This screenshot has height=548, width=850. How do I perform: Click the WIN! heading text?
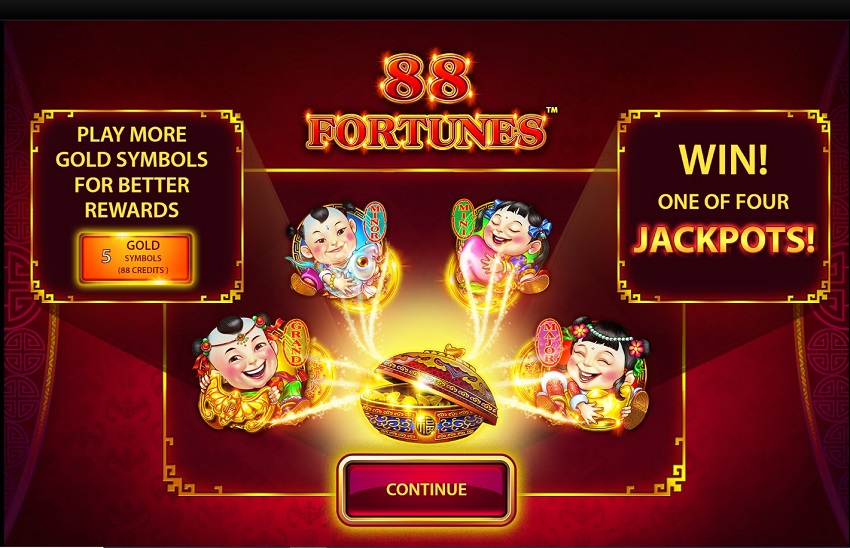(724, 159)
